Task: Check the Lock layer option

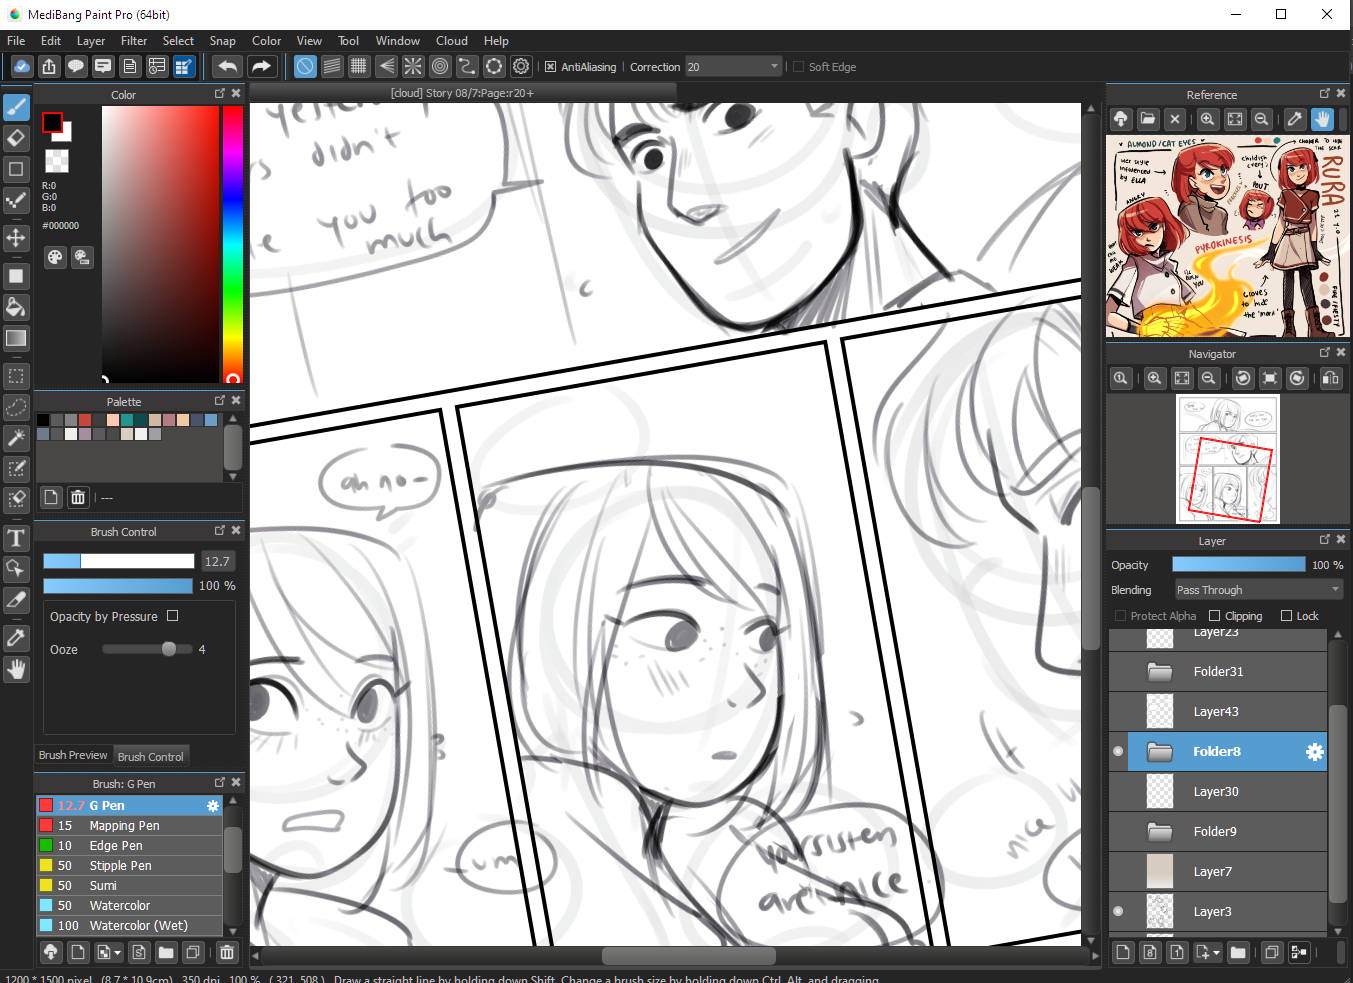Action: [1286, 616]
